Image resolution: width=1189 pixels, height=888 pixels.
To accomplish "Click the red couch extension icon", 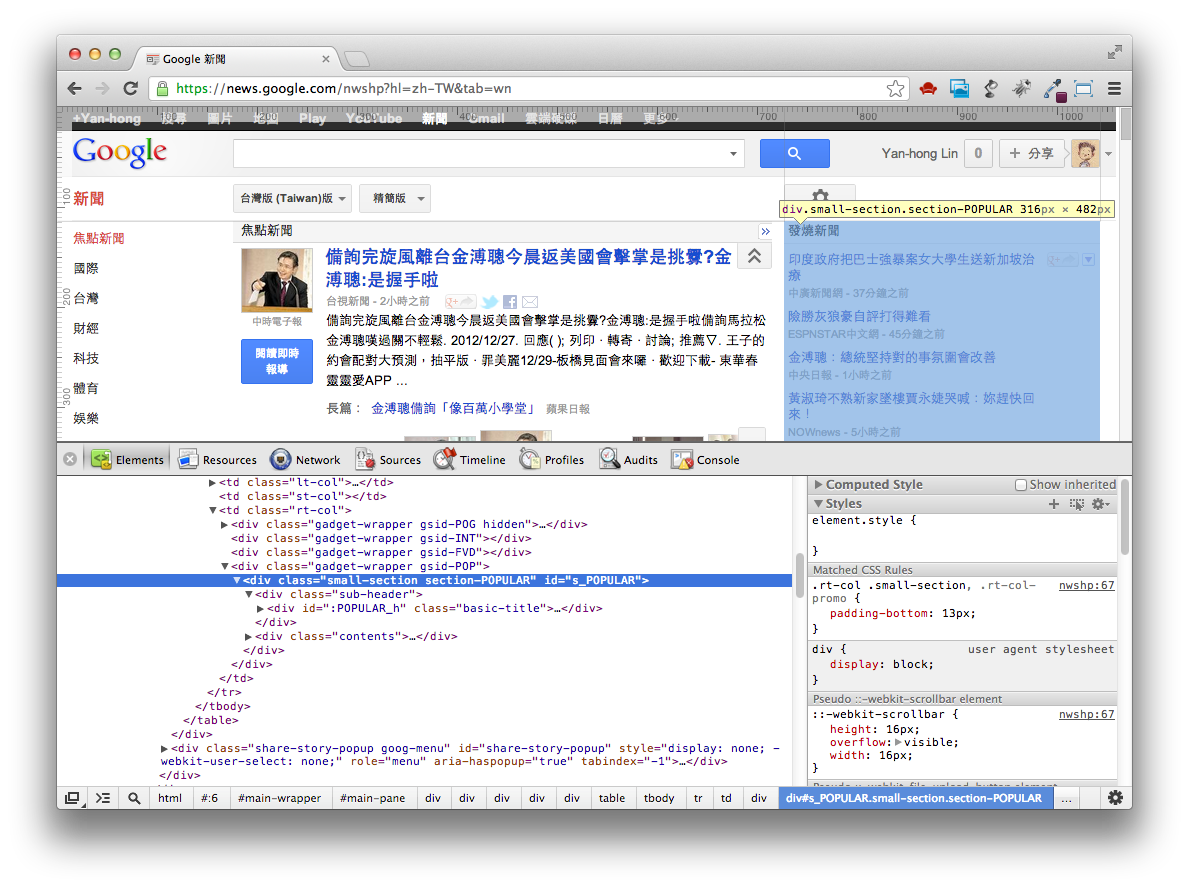I will (927, 89).
